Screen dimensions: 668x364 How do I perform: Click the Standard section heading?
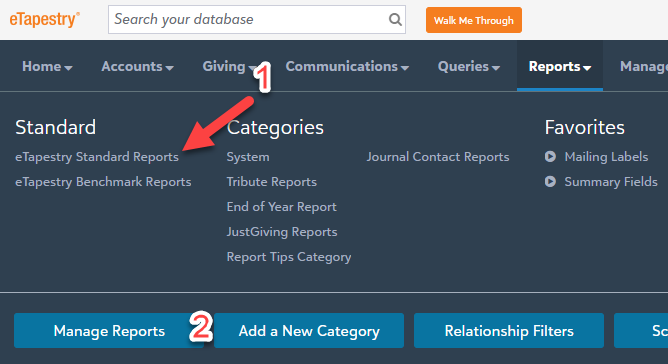tap(56, 127)
